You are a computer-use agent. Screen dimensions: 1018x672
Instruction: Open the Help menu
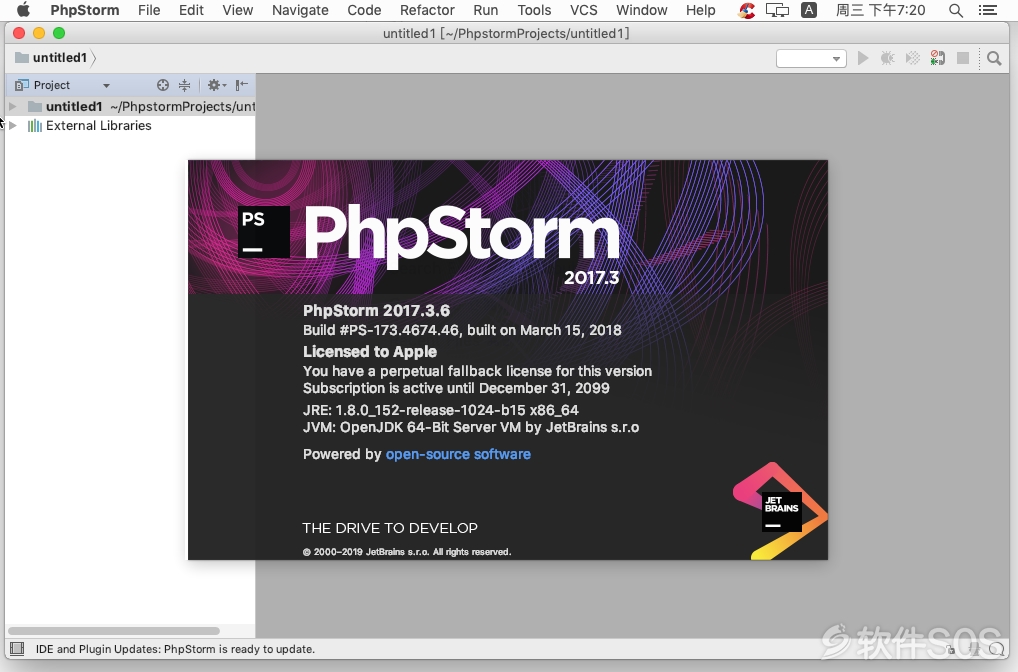point(701,10)
